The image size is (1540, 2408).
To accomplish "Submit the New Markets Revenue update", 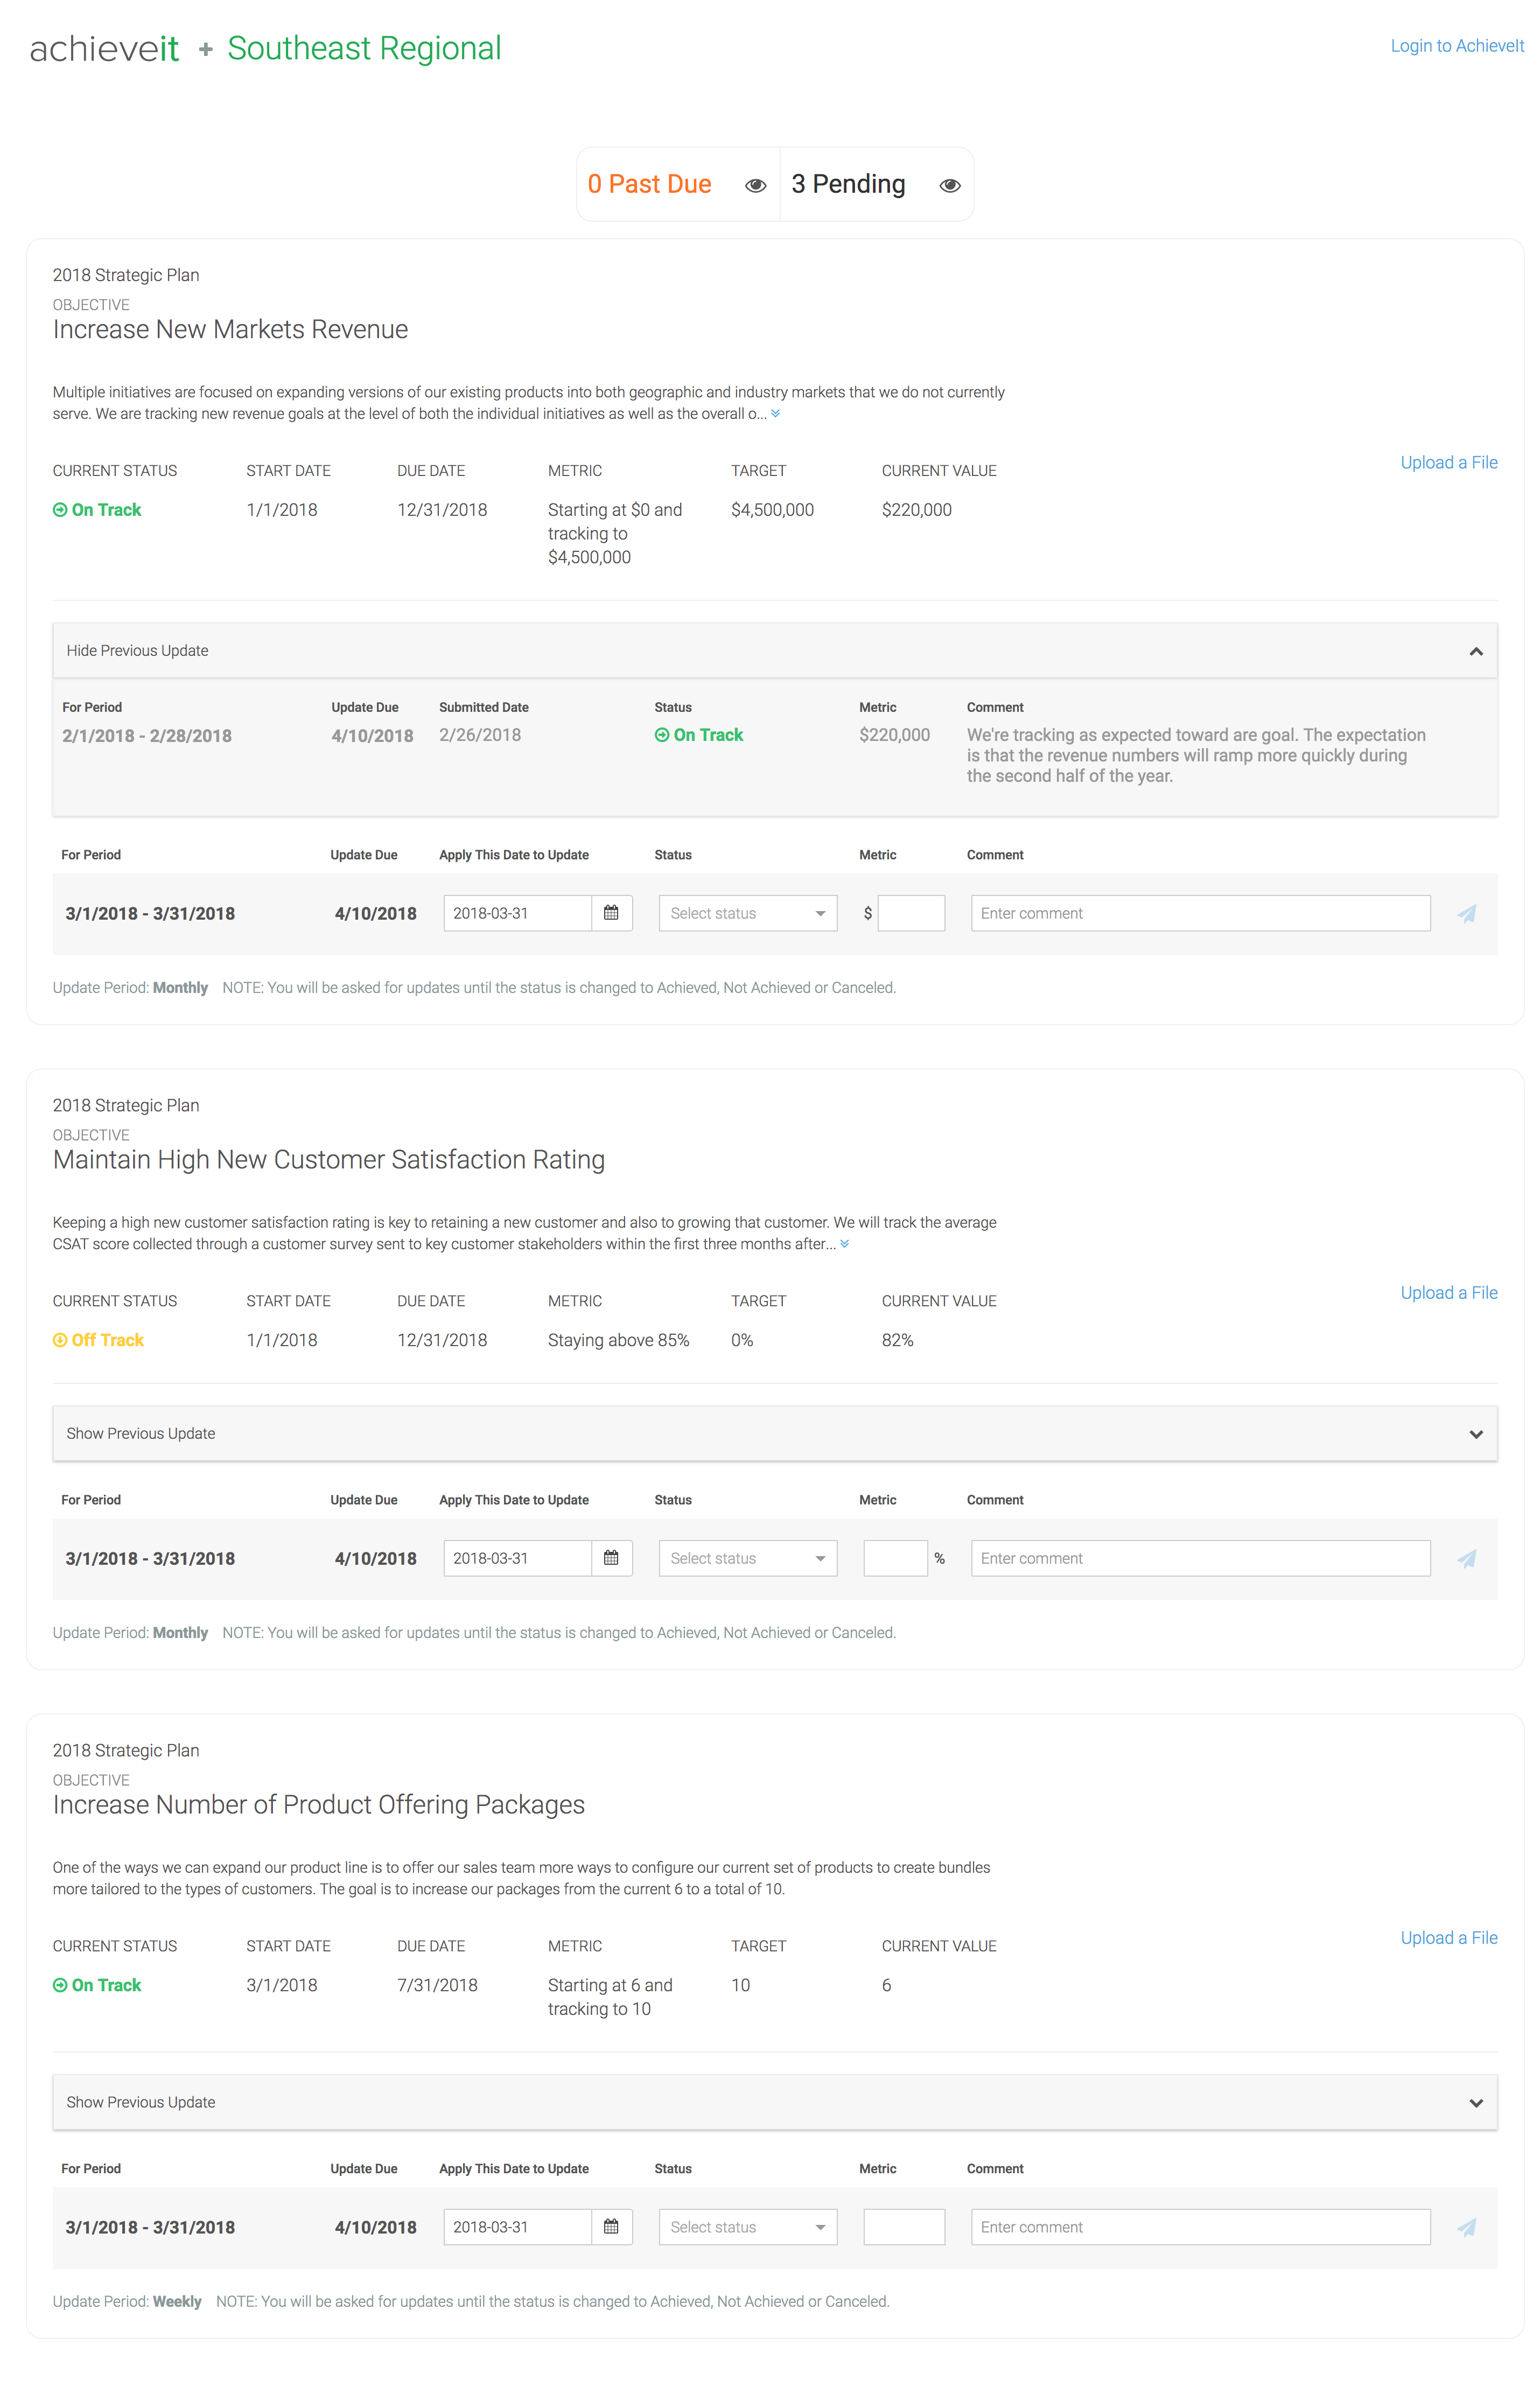I will point(1466,913).
